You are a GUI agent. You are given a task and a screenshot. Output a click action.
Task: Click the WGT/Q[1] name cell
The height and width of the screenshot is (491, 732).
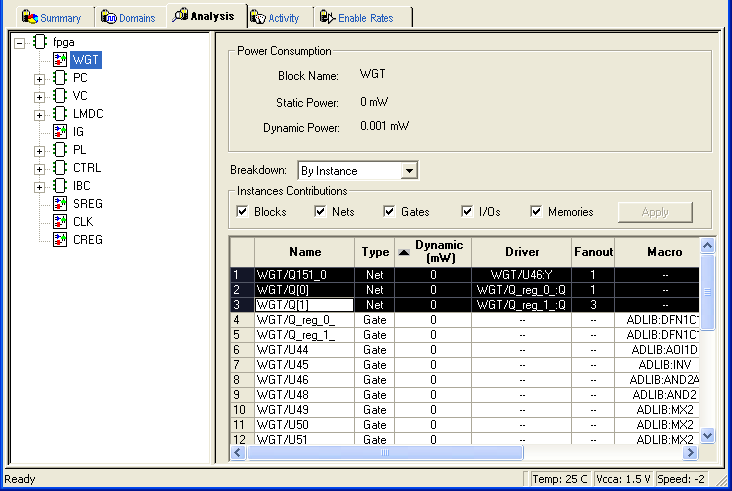point(304,305)
